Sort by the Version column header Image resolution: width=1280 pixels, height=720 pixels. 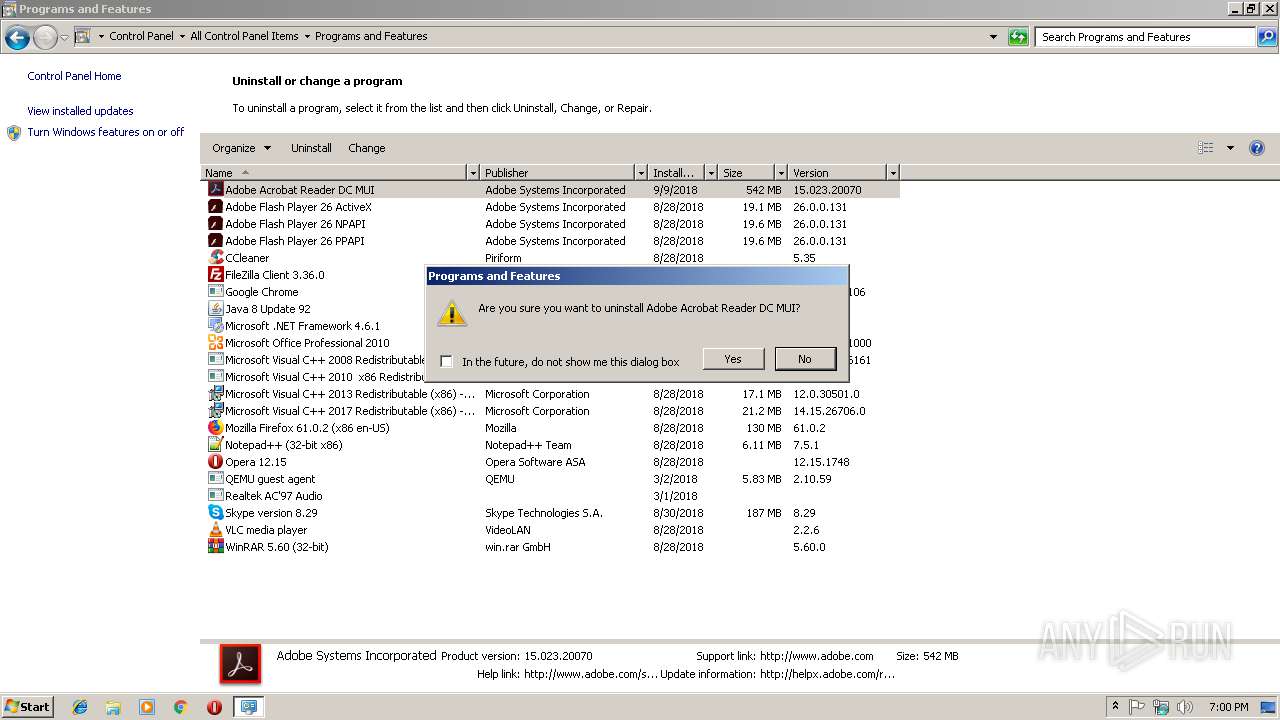[837, 173]
